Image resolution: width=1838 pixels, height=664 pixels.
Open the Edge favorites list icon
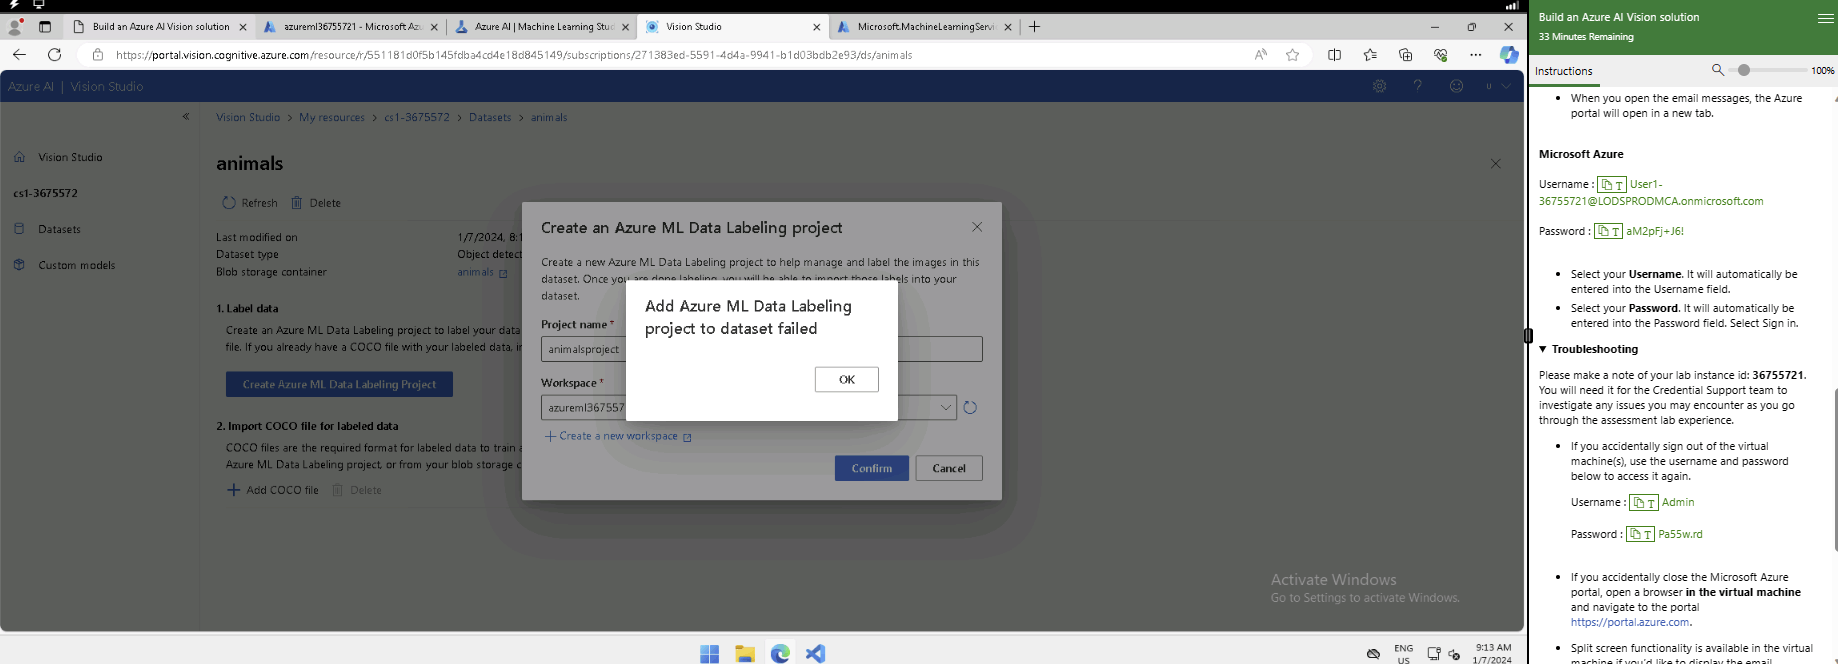(x=1370, y=55)
